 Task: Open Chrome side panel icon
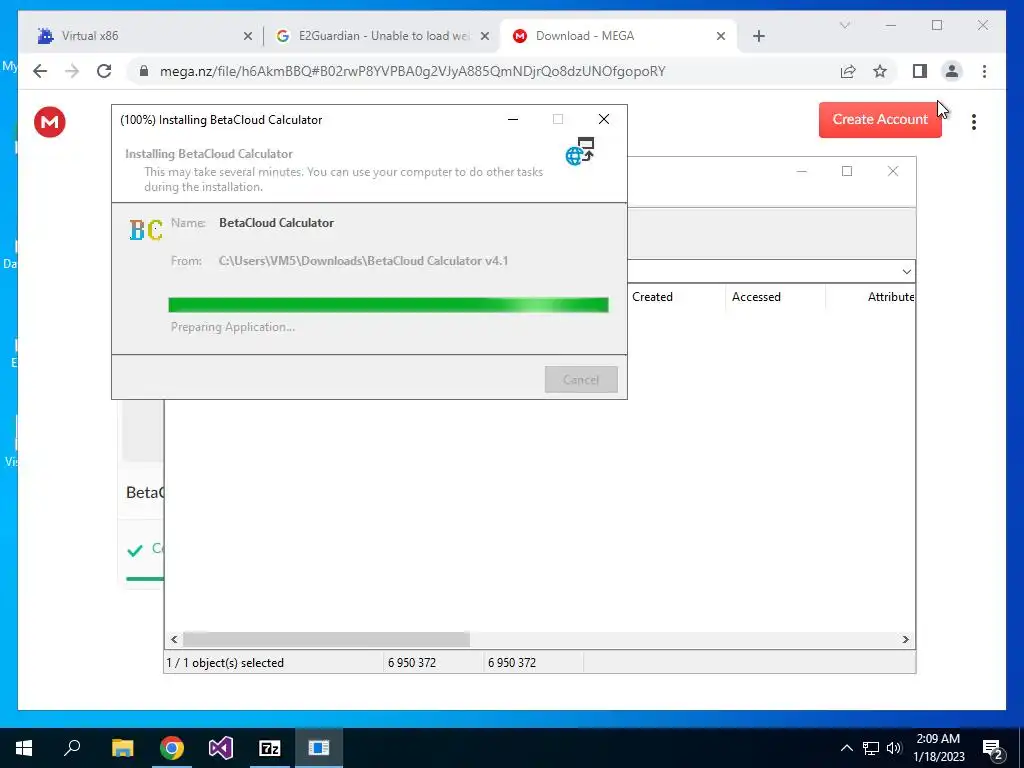click(x=920, y=71)
